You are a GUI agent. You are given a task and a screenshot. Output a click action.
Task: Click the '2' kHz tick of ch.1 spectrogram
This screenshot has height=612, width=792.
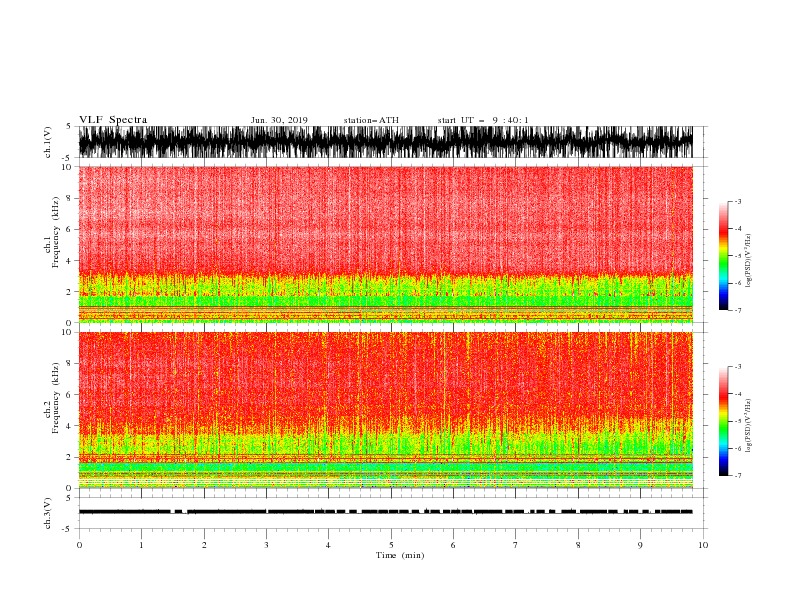[x=69, y=292]
